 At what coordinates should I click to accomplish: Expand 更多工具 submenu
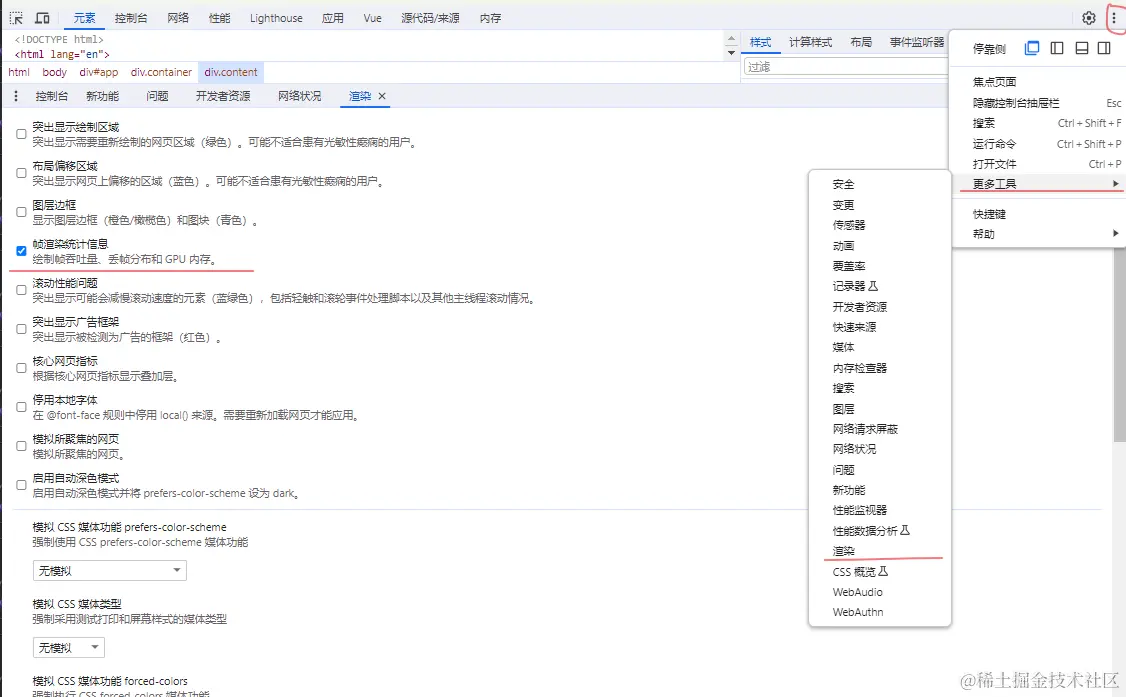click(1038, 184)
